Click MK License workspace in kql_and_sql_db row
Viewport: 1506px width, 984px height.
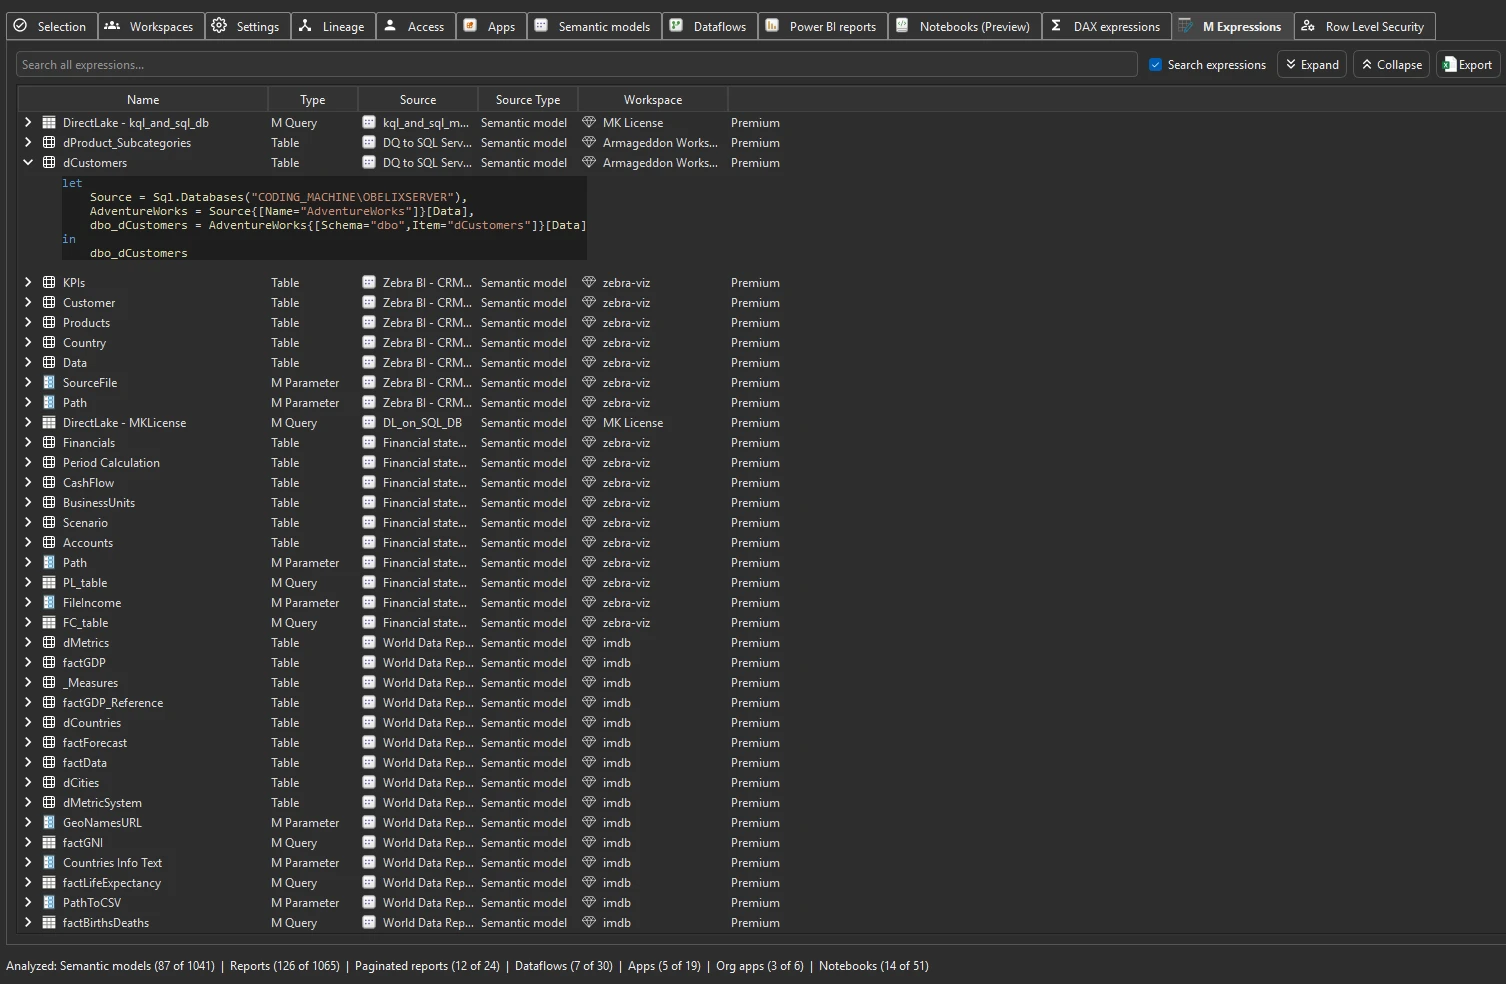tap(633, 123)
